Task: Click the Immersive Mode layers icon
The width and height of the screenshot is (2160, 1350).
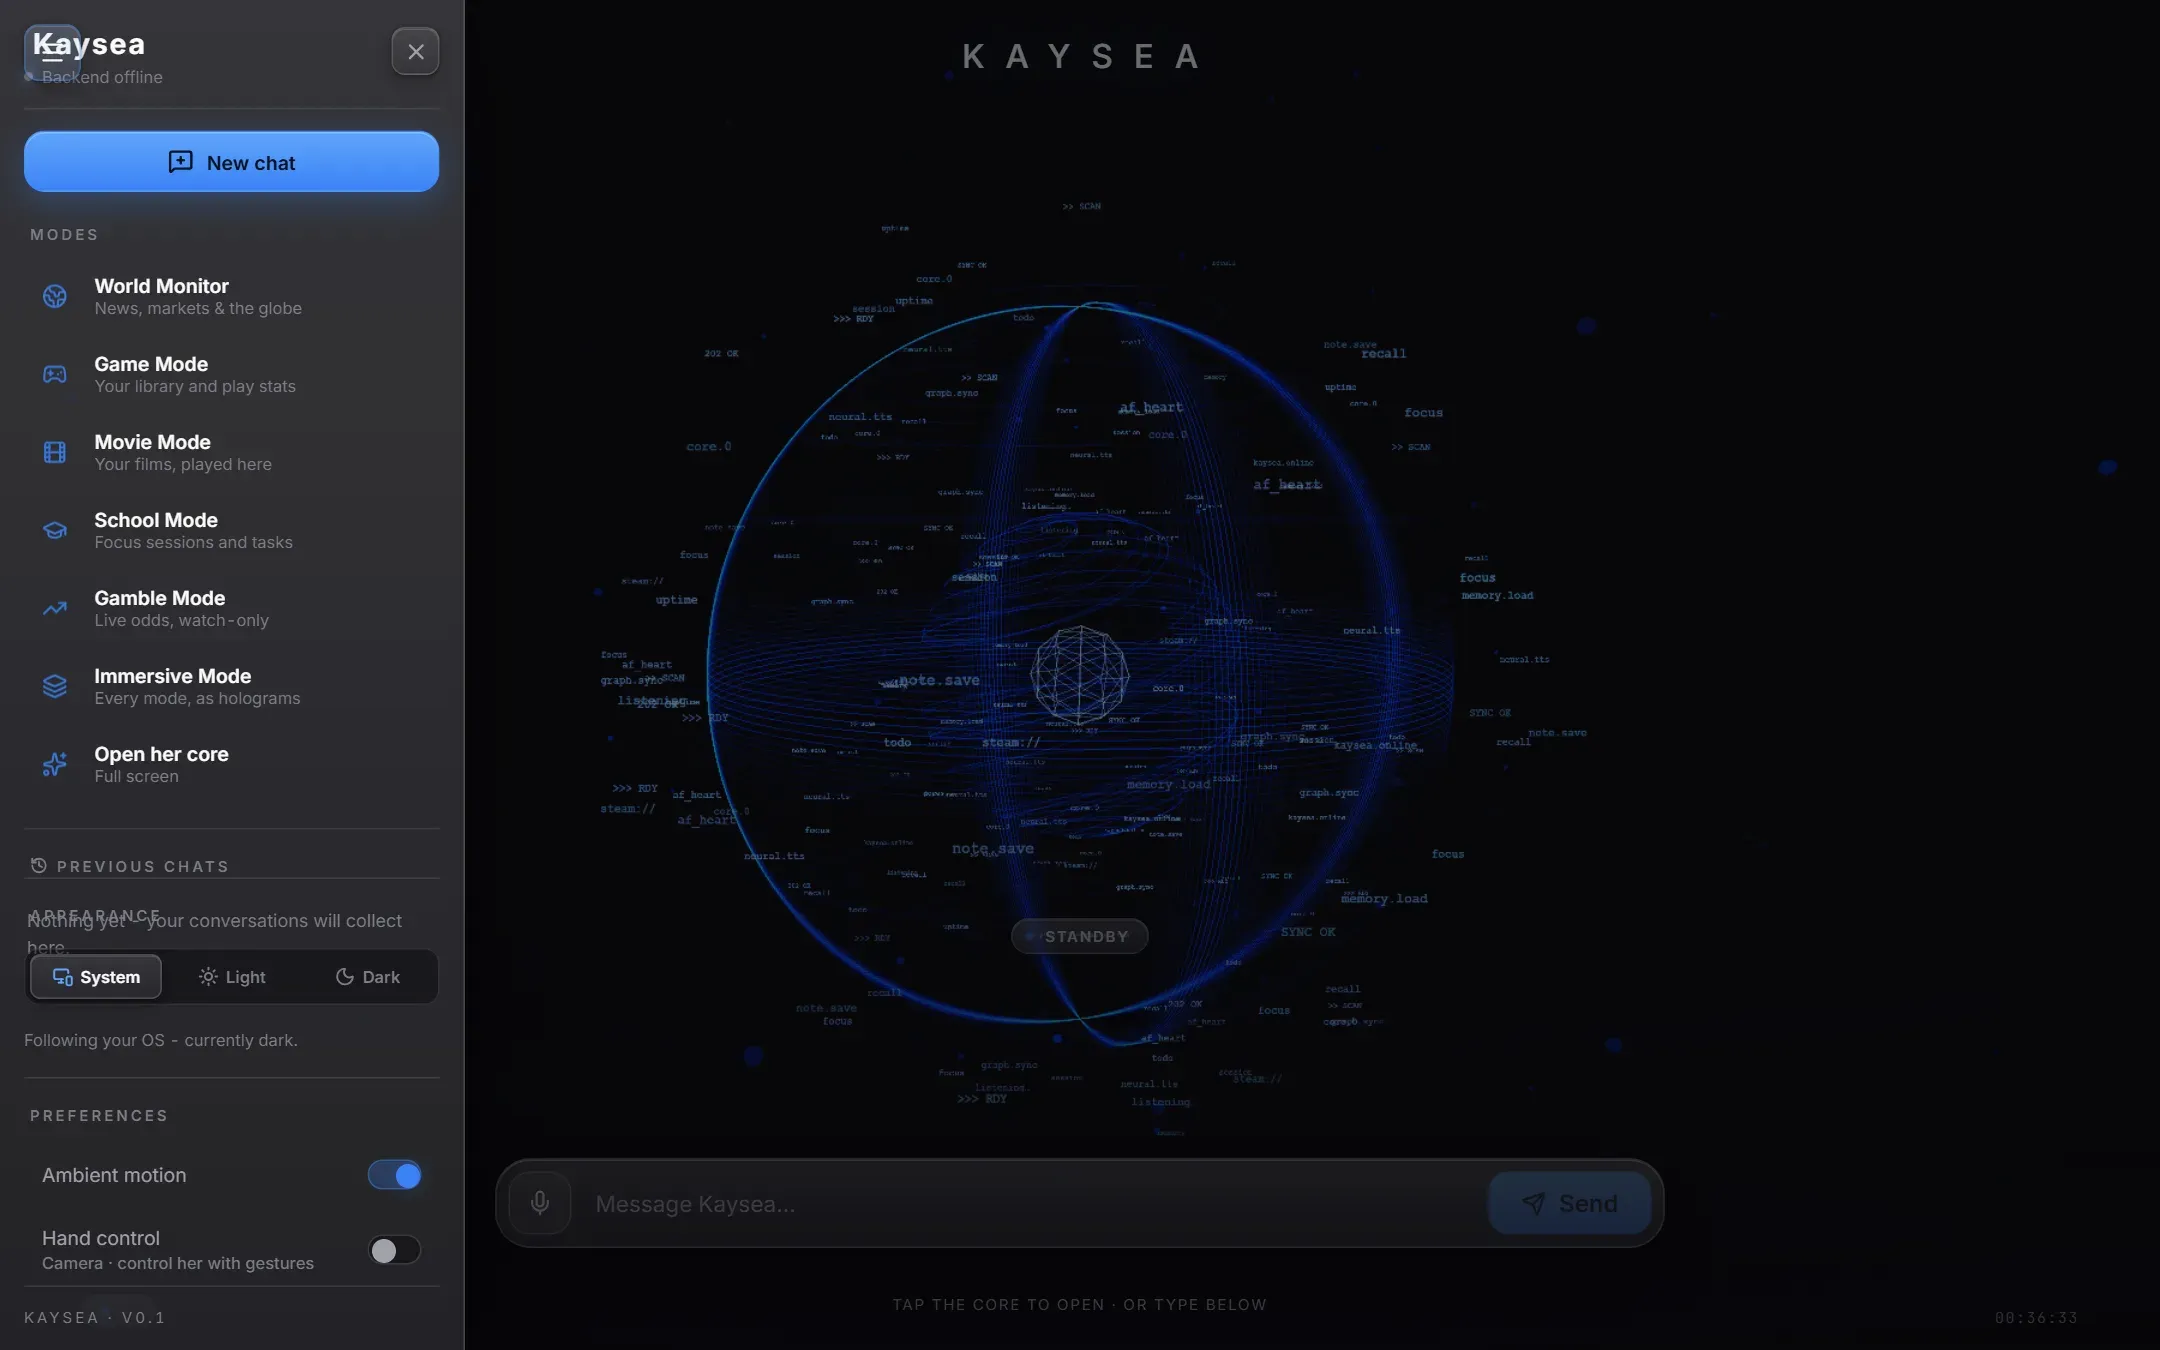Action: tap(55, 686)
